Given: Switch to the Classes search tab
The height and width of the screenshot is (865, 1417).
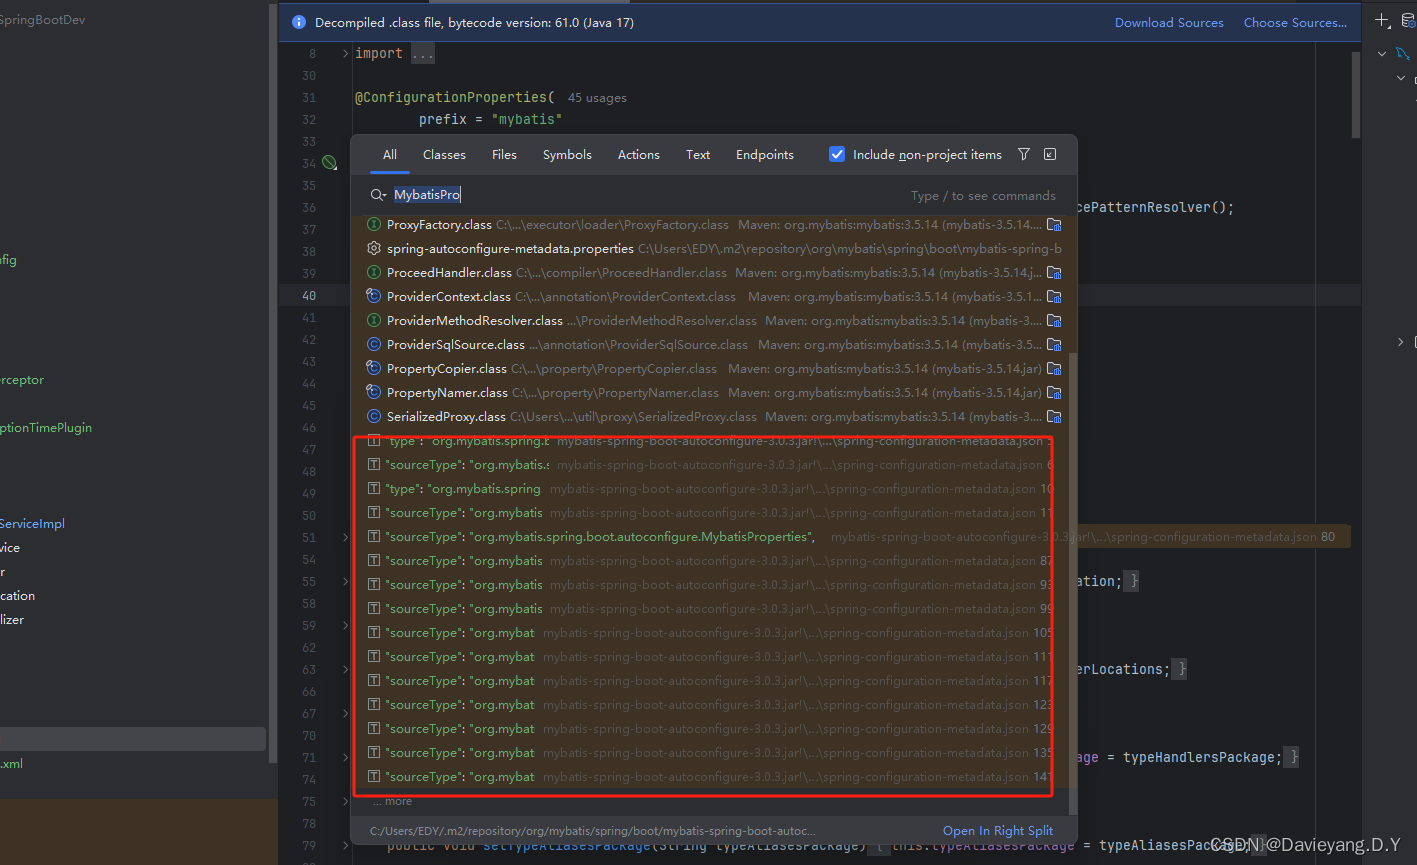Looking at the screenshot, I should click(x=444, y=155).
